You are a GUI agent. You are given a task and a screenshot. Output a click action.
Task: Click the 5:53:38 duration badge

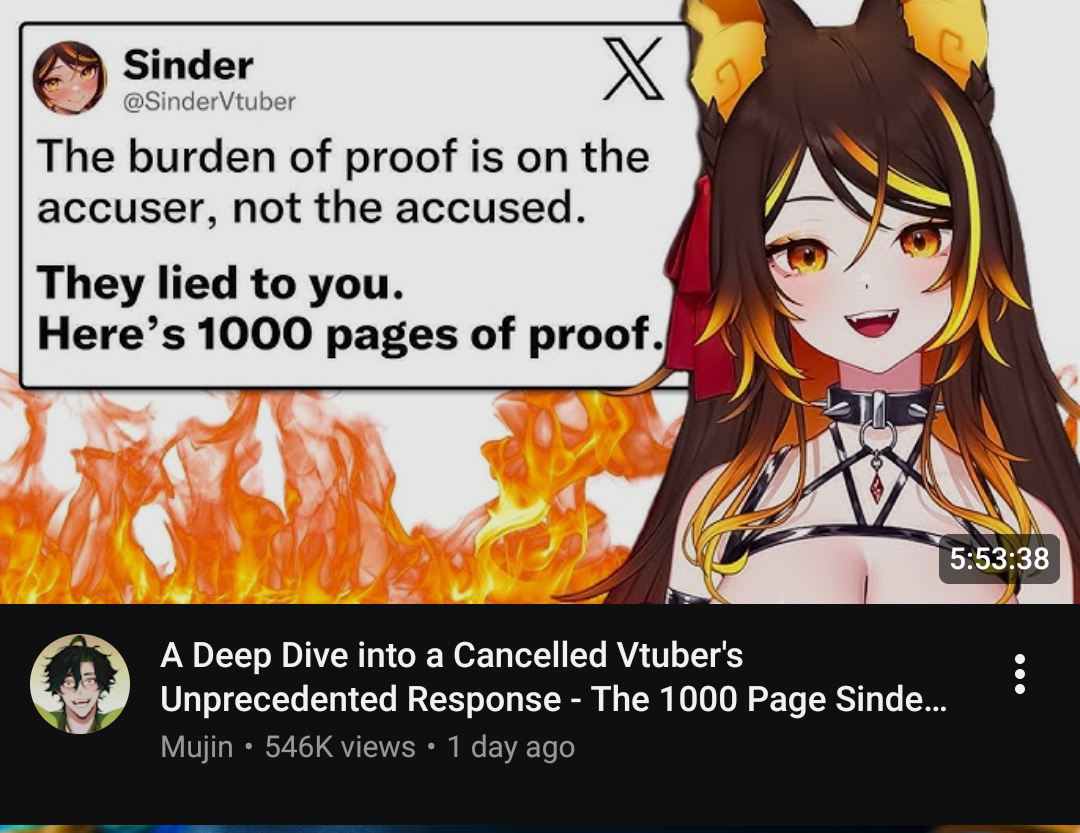tap(999, 559)
